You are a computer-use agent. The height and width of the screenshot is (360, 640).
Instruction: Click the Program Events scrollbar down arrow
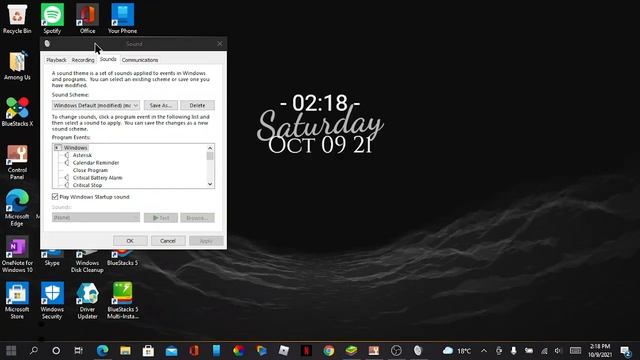tap(210, 184)
